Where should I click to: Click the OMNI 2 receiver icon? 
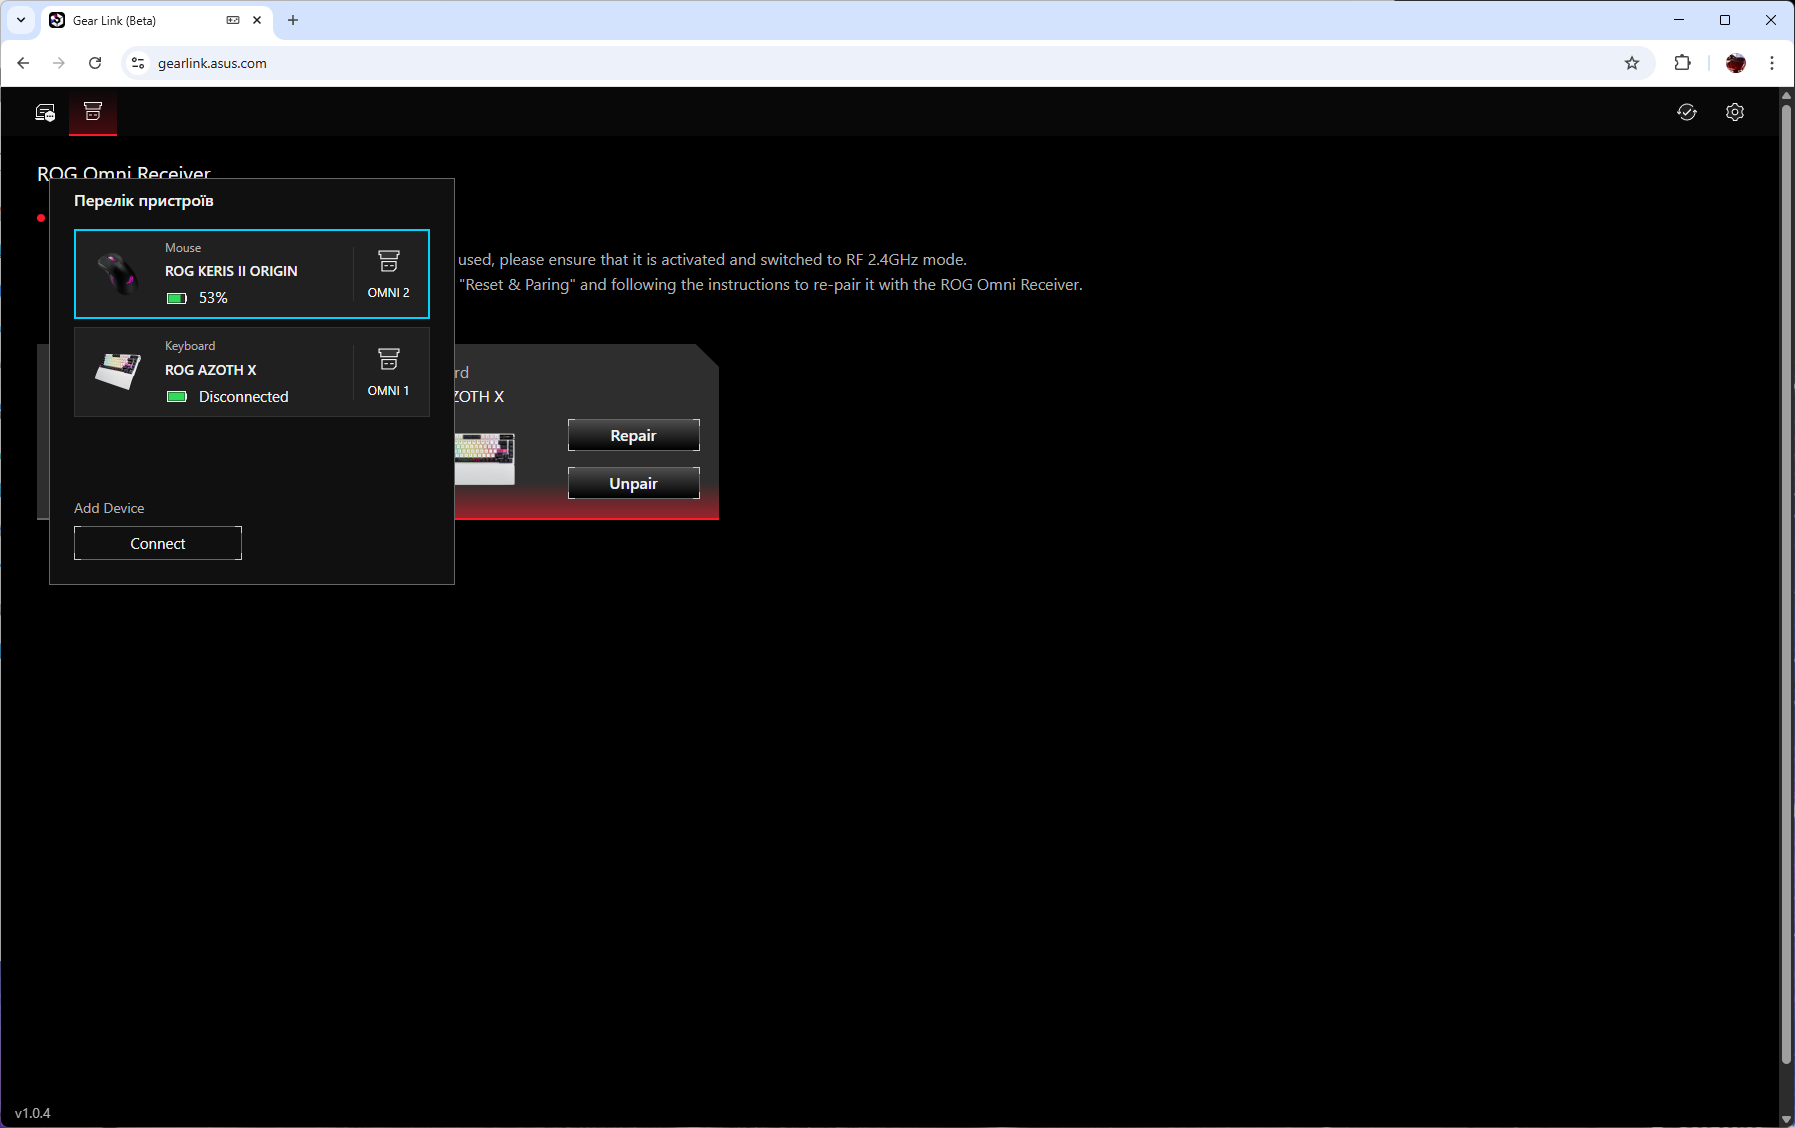(389, 261)
